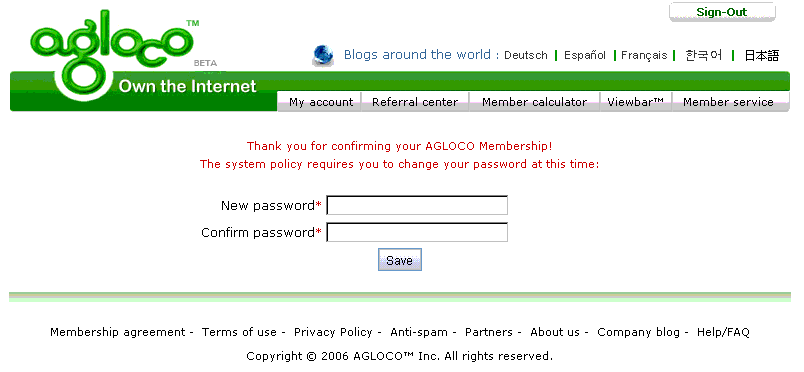
Task: Open the Member service tab
Action: pyautogui.click(x=728, y=102)
